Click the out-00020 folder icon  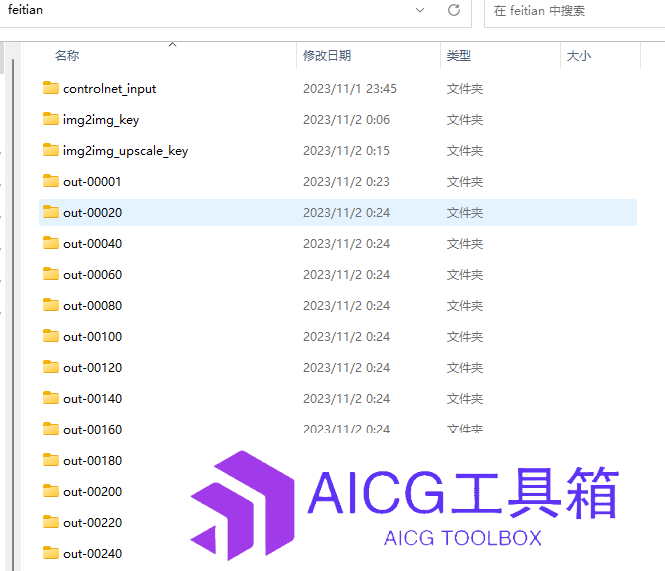[x=51, y=212]
